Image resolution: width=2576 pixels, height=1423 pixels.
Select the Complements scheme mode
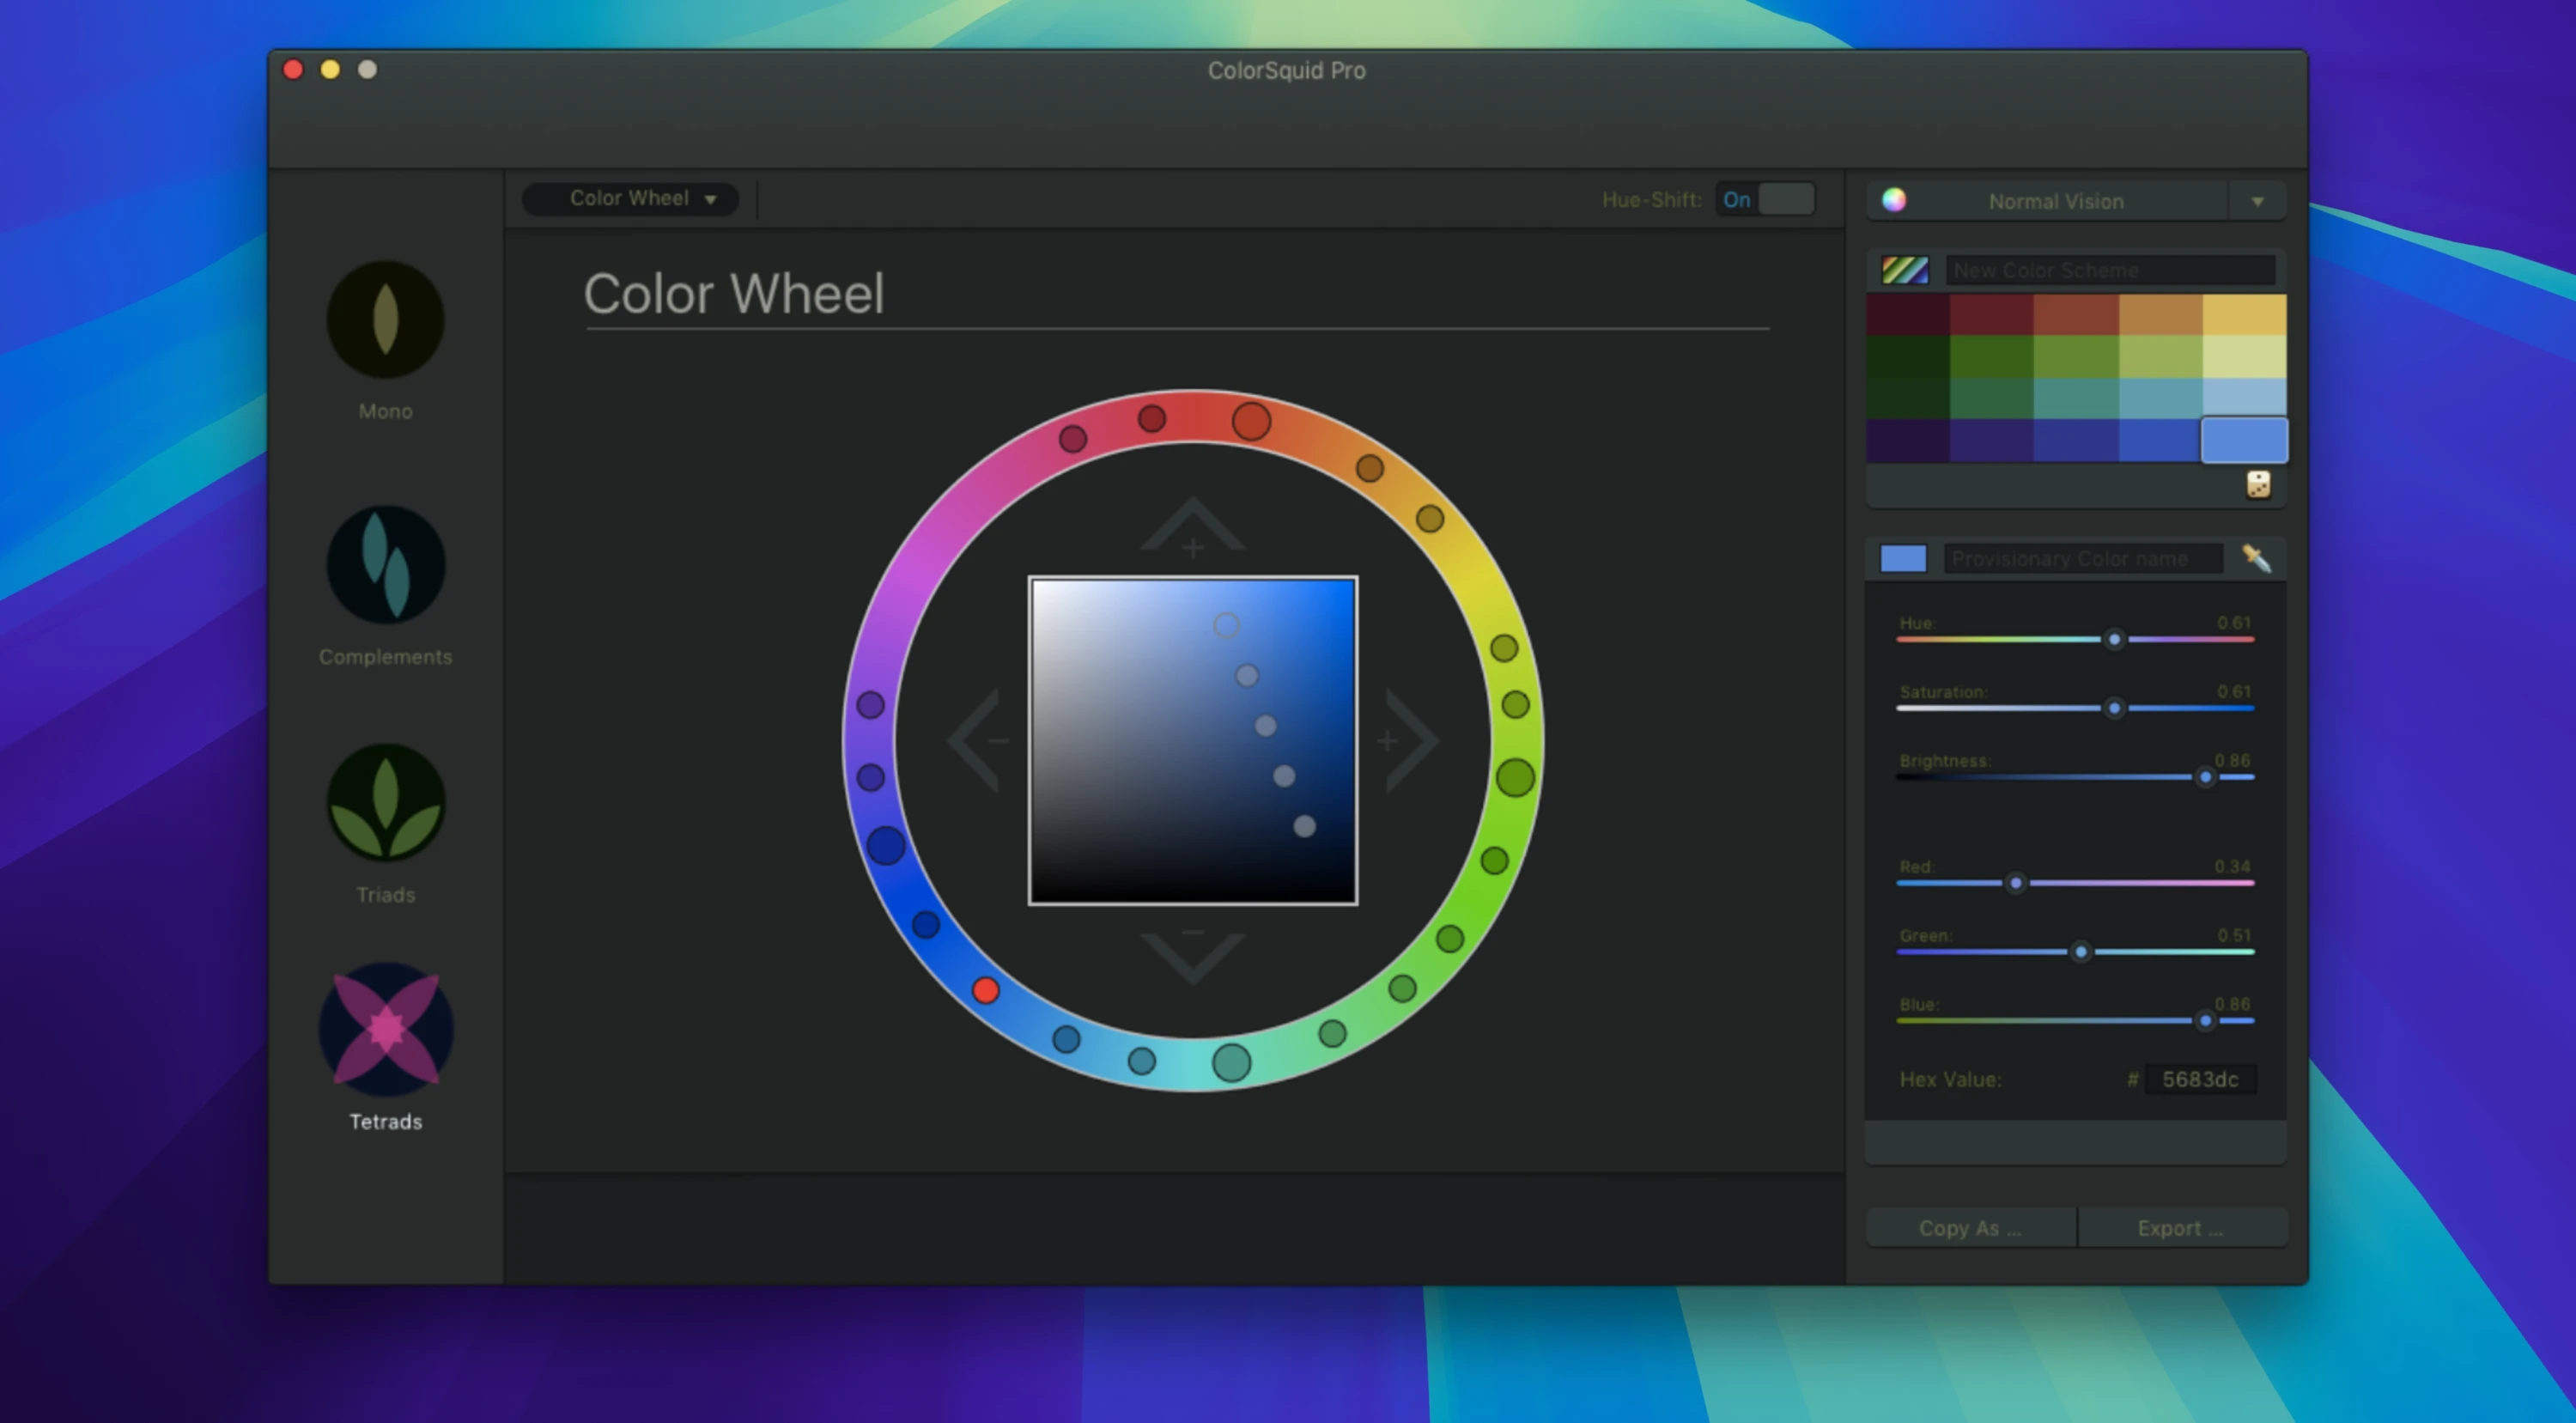(386, 565)
